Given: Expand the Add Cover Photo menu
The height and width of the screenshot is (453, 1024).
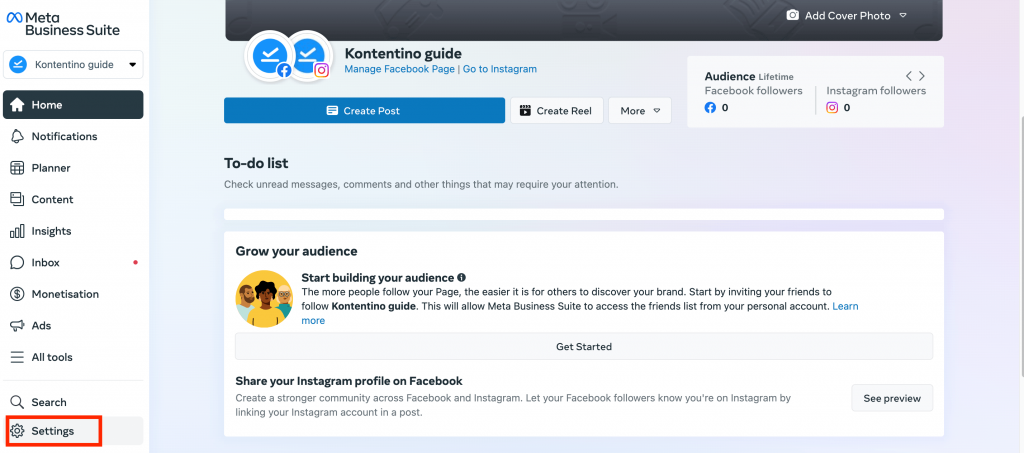Looking at the screenshot, I should coord(902,16).
